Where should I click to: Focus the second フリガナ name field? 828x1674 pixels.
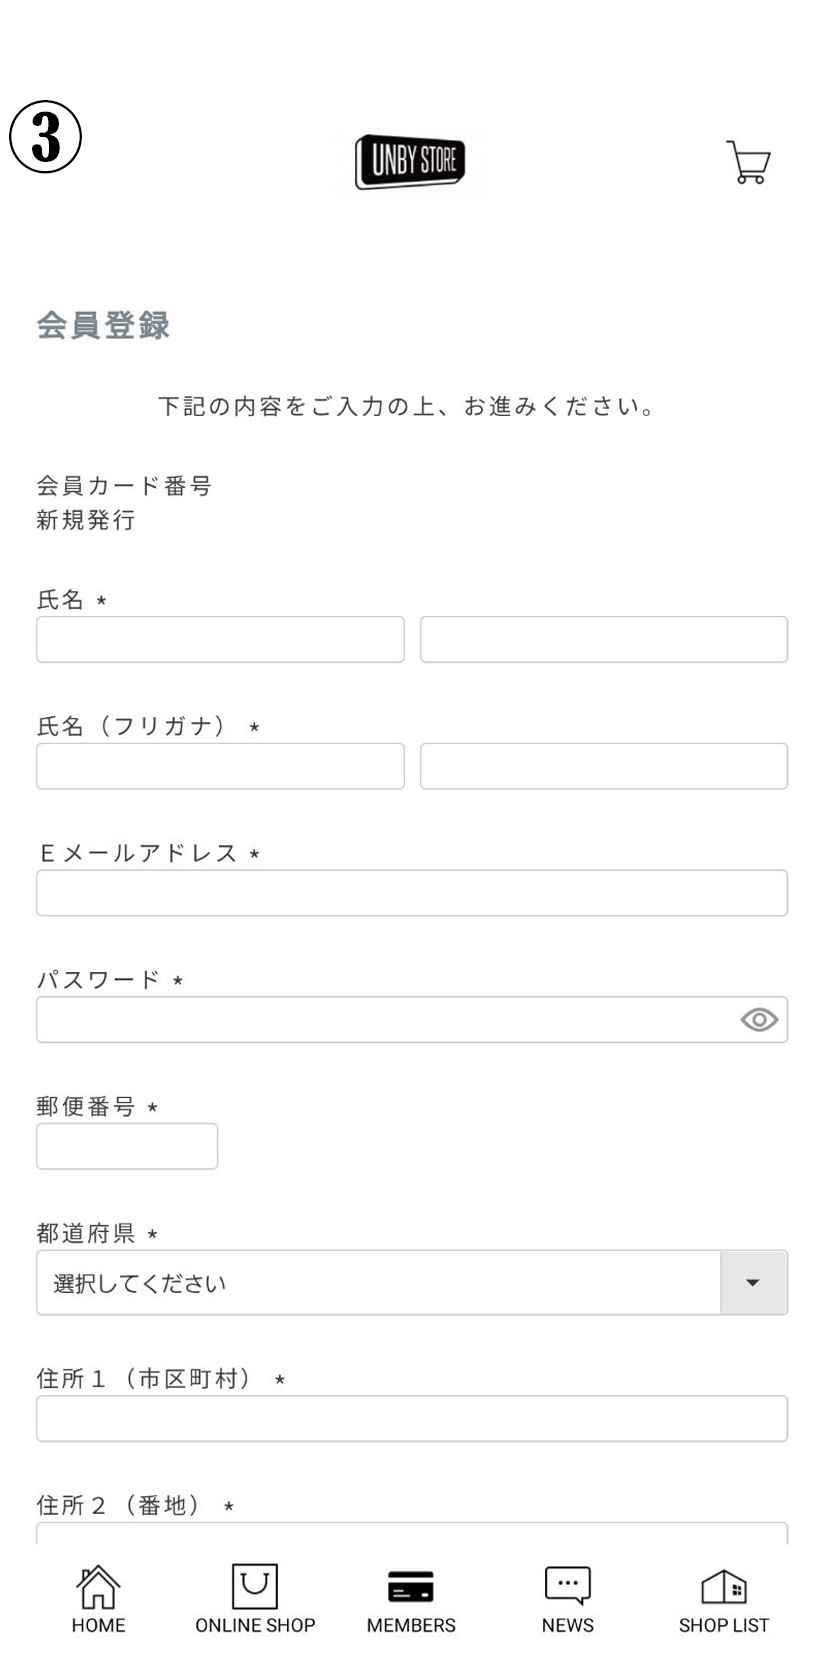(604, 767)
